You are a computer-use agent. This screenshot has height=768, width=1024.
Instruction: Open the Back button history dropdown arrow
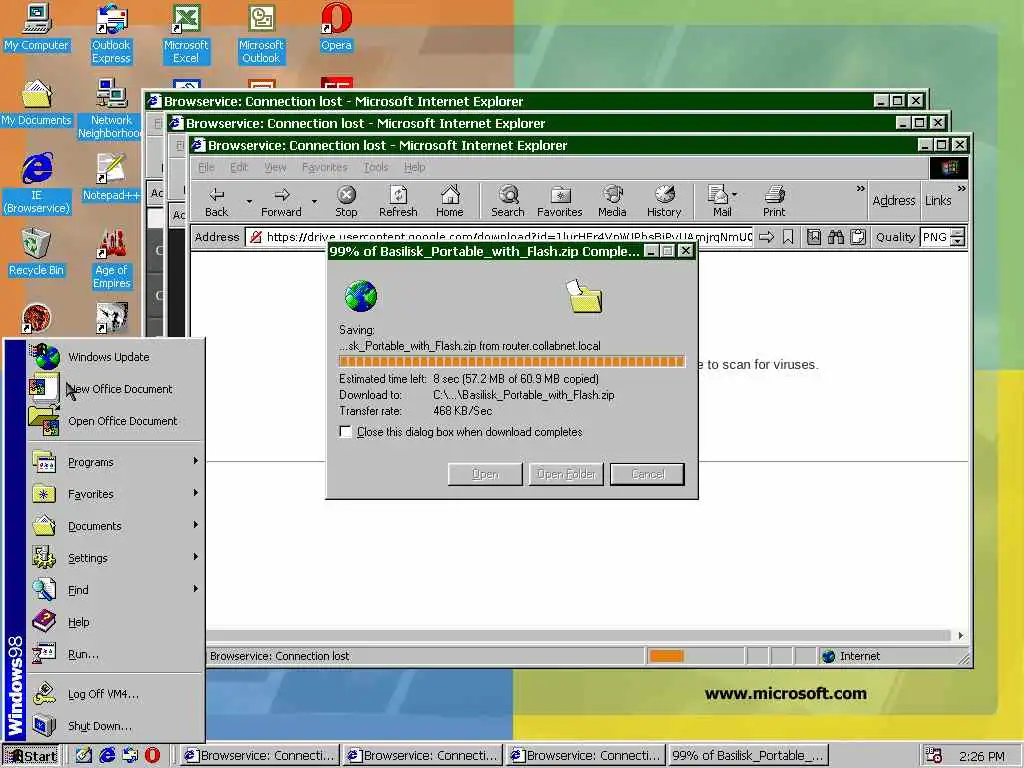click(x=249, y=201)
